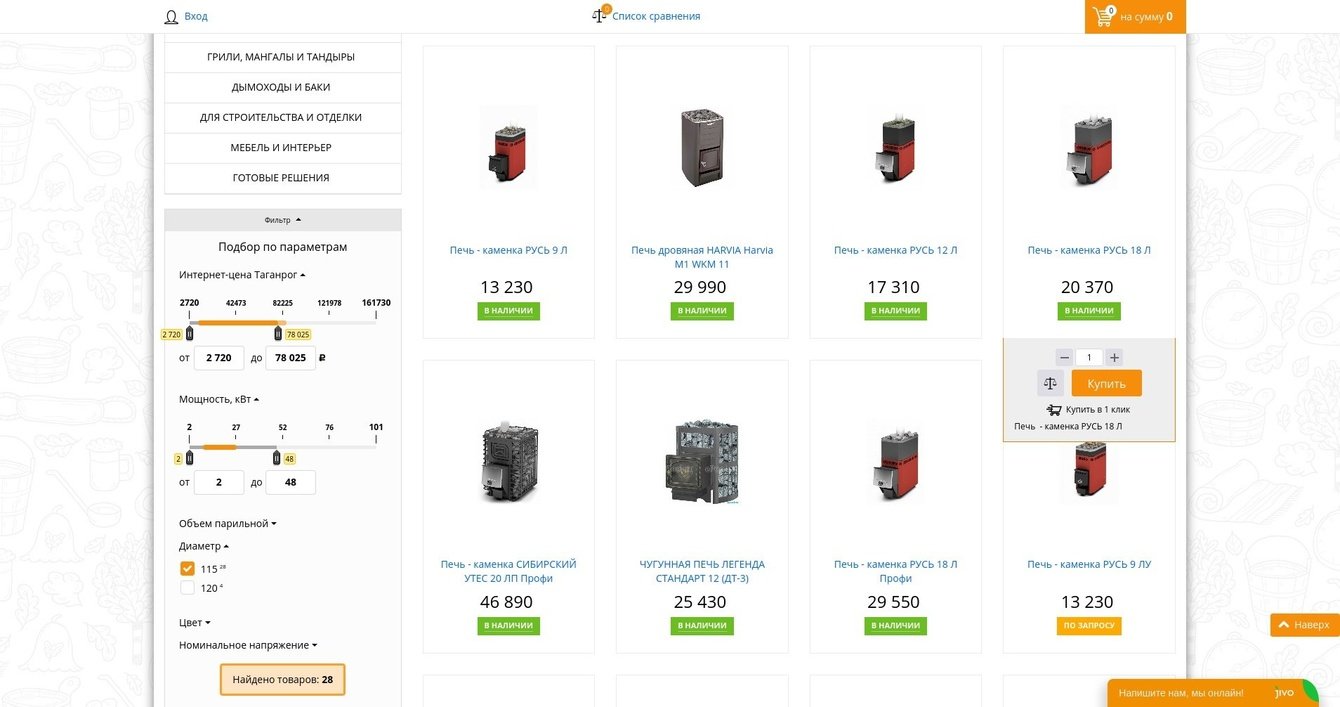Click price 25 430 under ЛЕГЕНДА
1340x707 pixels.
(x=700, y=602)
